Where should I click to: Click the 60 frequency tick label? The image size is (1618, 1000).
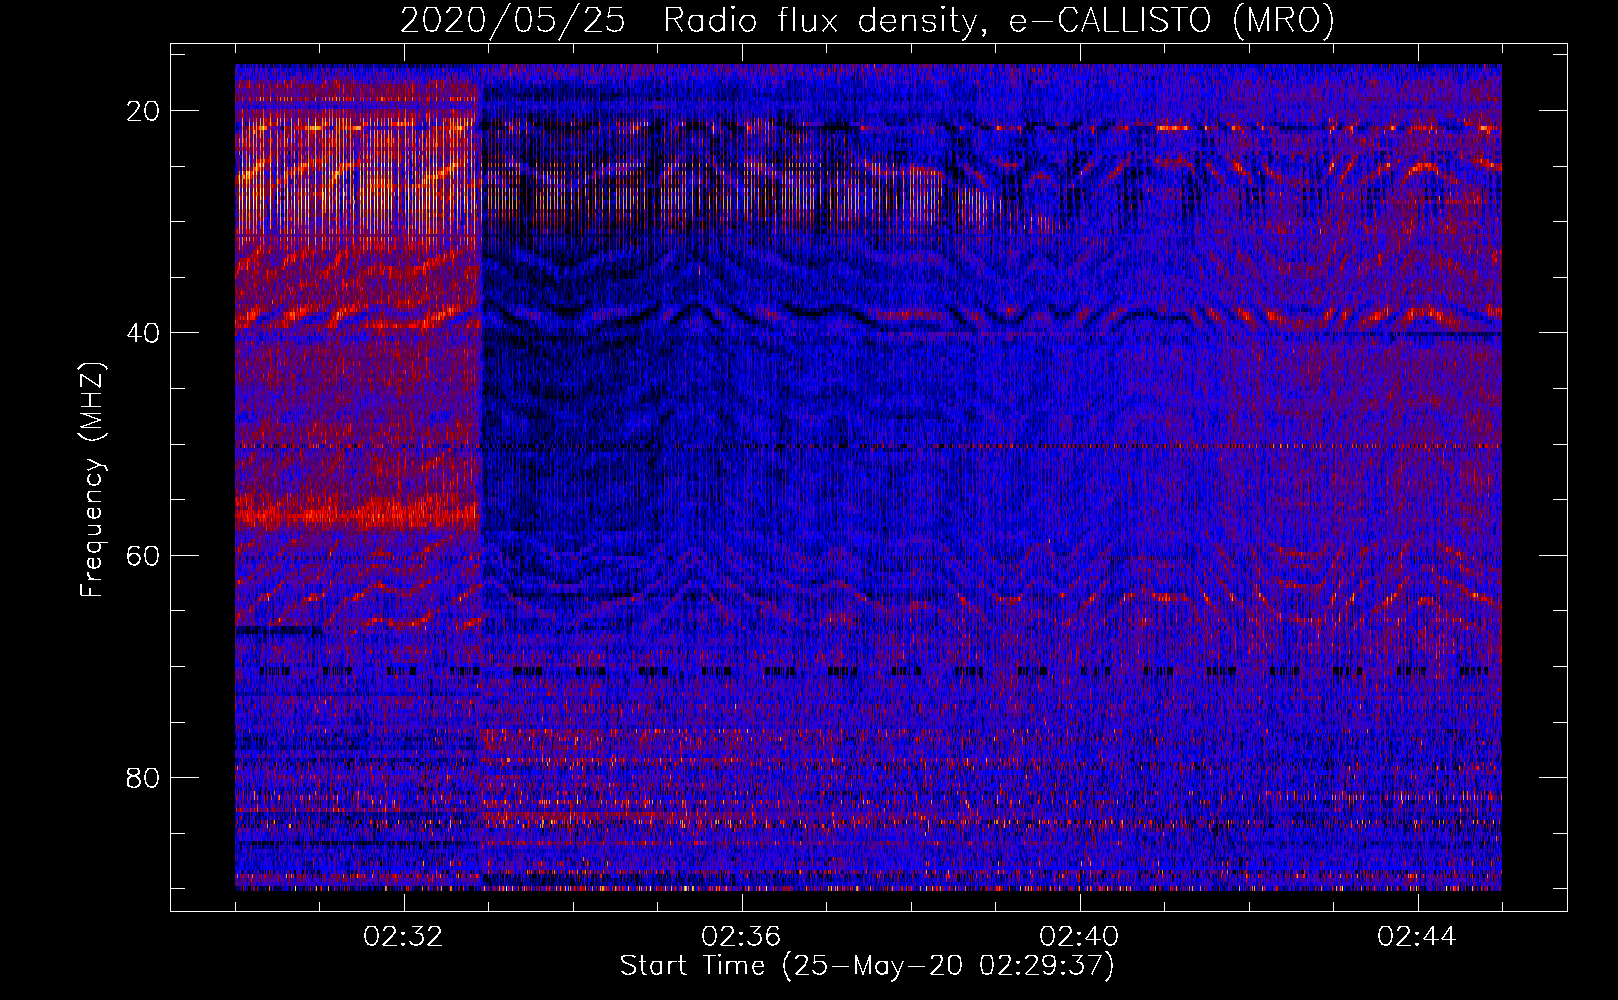pos(144,555)
